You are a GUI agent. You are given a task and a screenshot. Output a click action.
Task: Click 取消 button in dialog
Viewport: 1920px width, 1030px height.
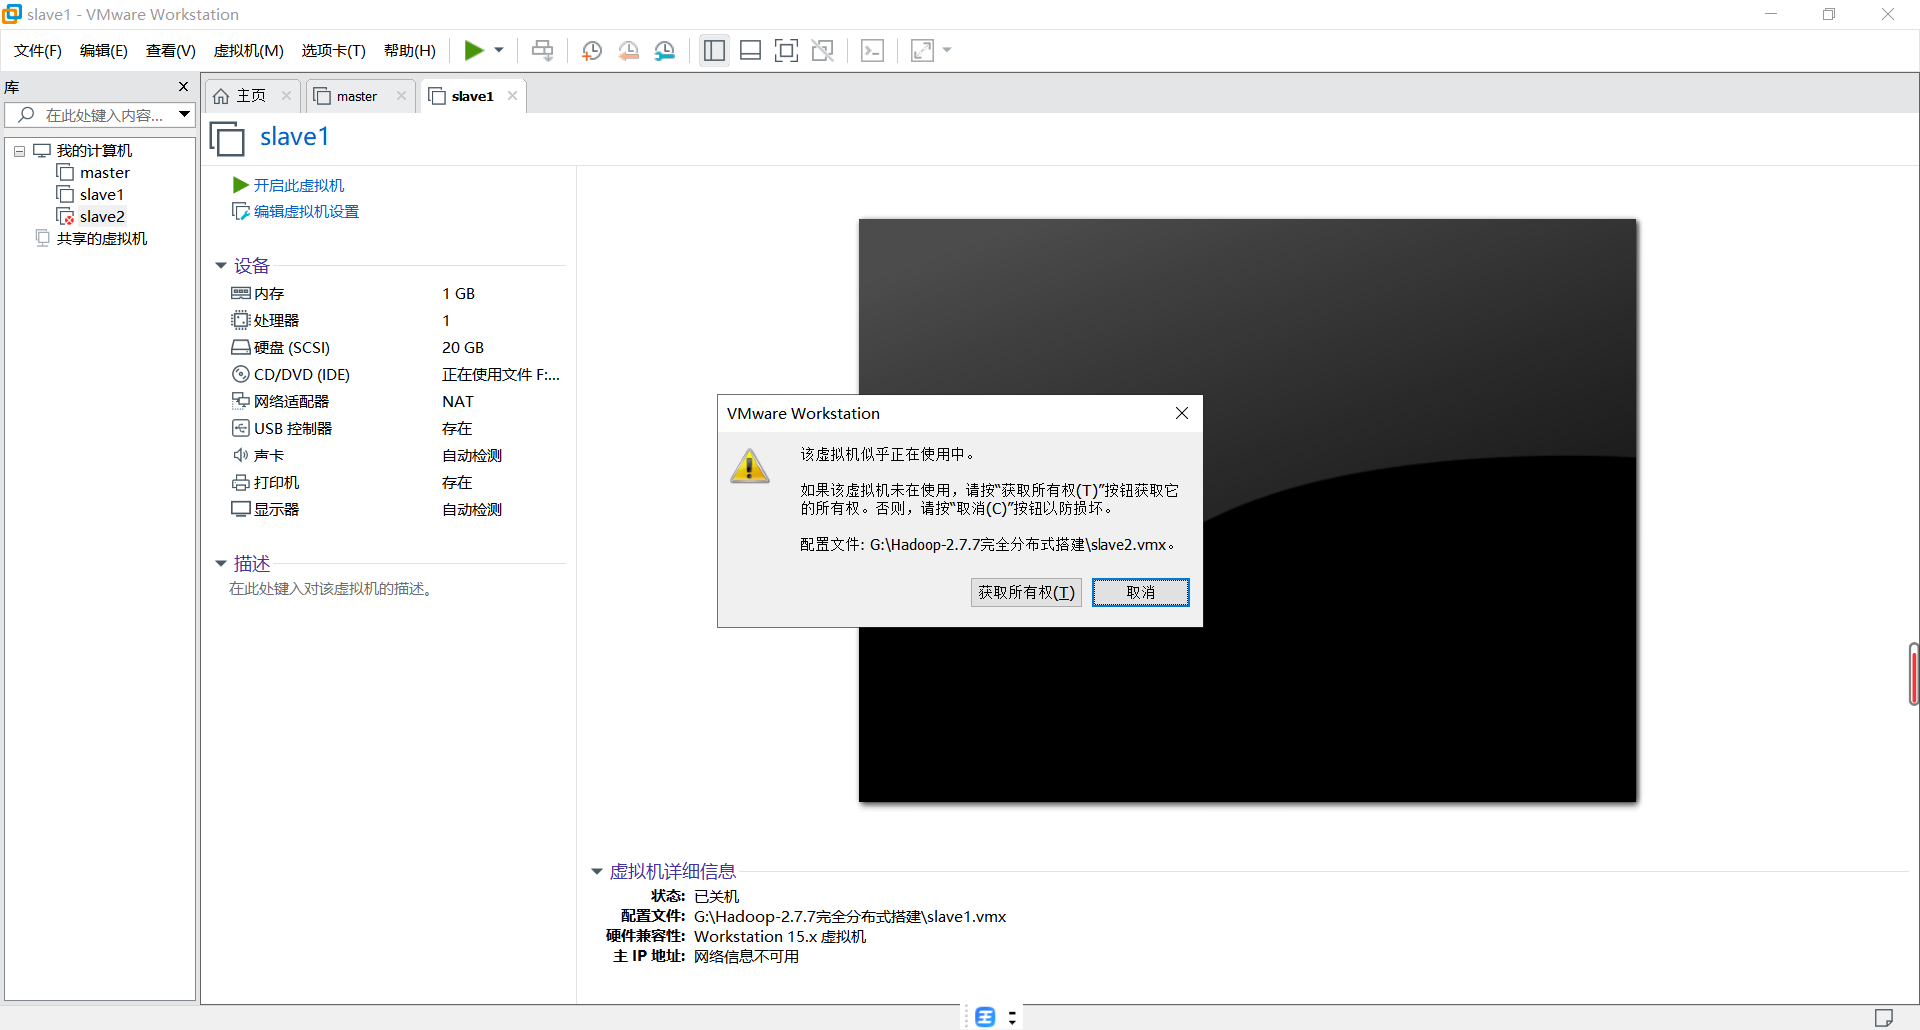coord(1140,592)
